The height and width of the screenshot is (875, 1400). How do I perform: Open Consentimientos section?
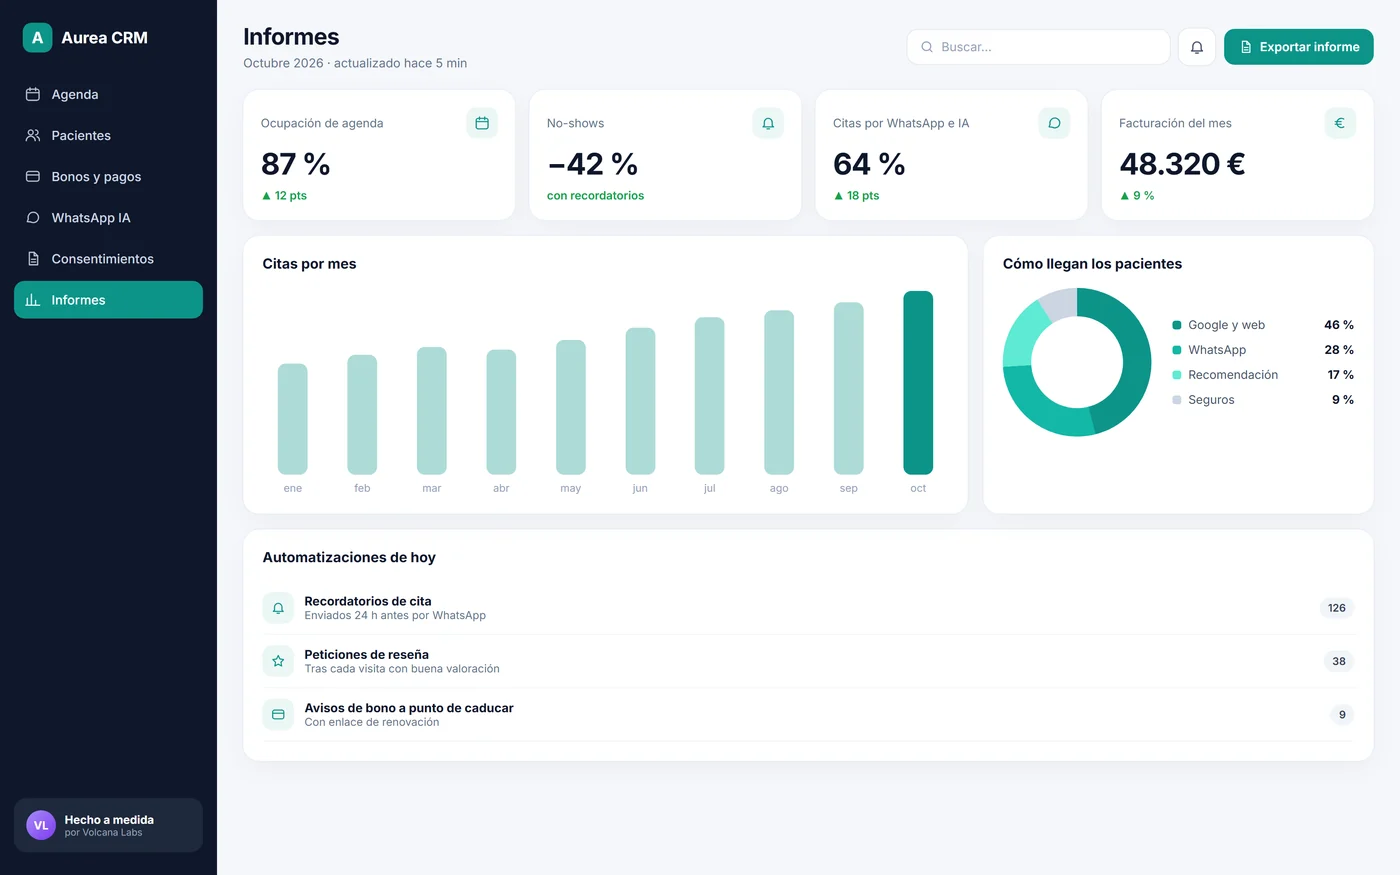coord(108,258)
